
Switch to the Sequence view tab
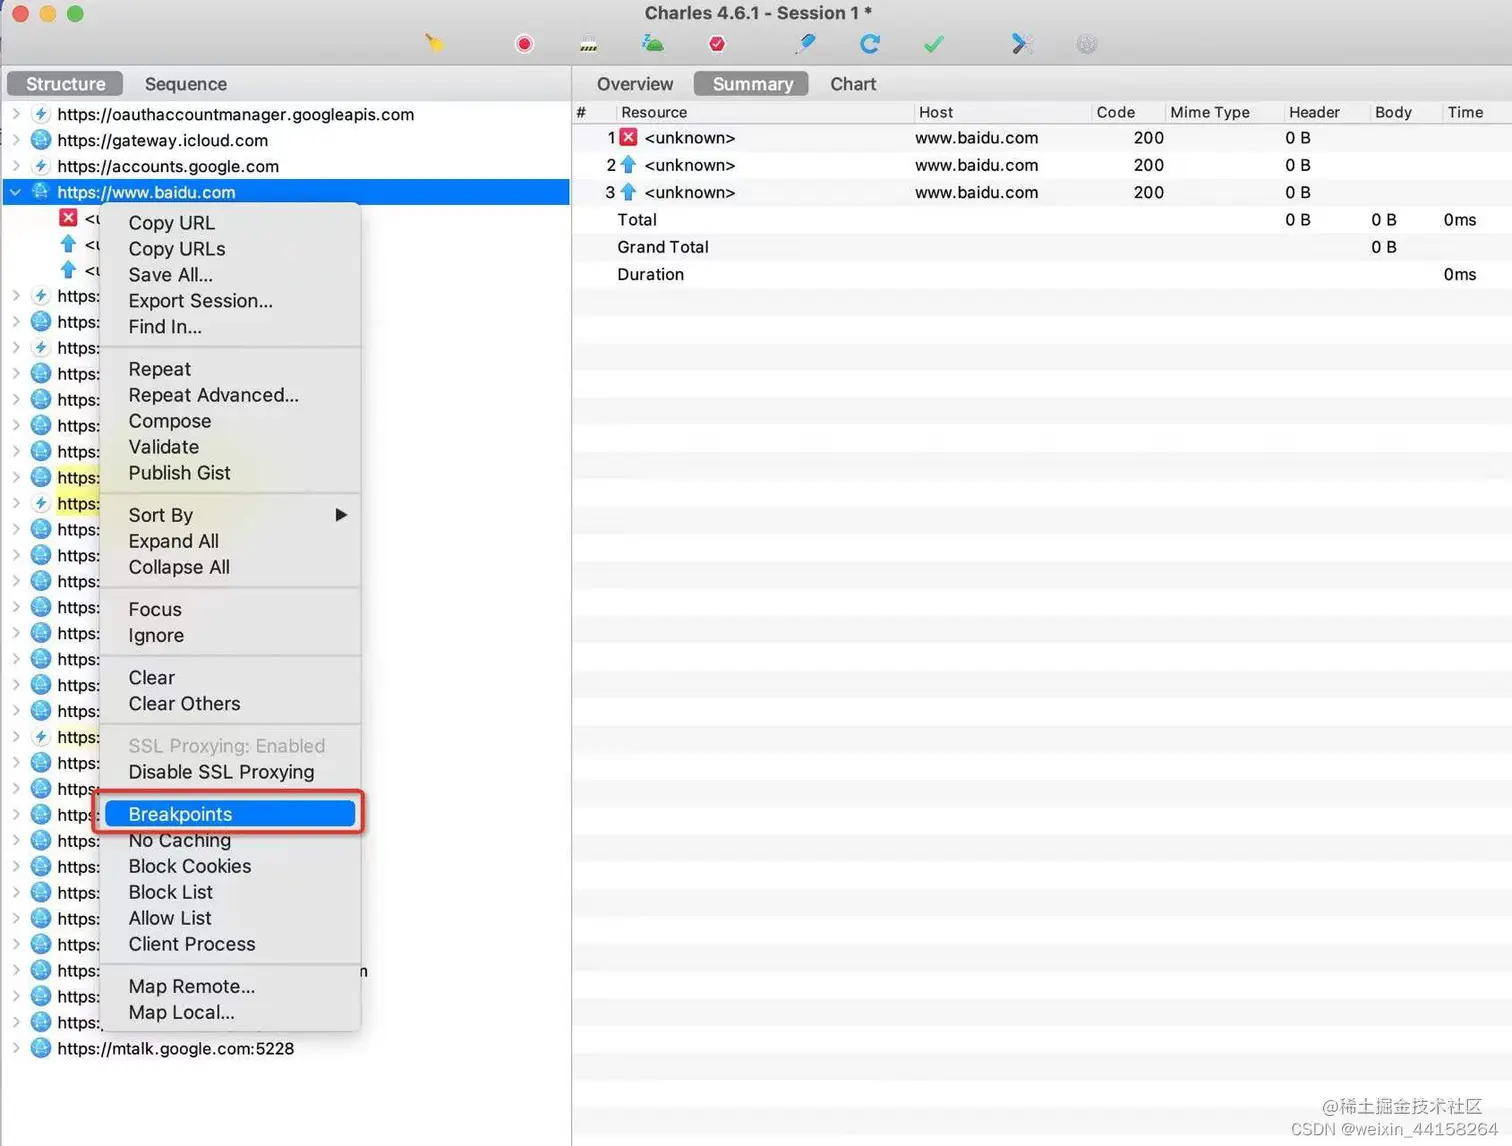186,84
